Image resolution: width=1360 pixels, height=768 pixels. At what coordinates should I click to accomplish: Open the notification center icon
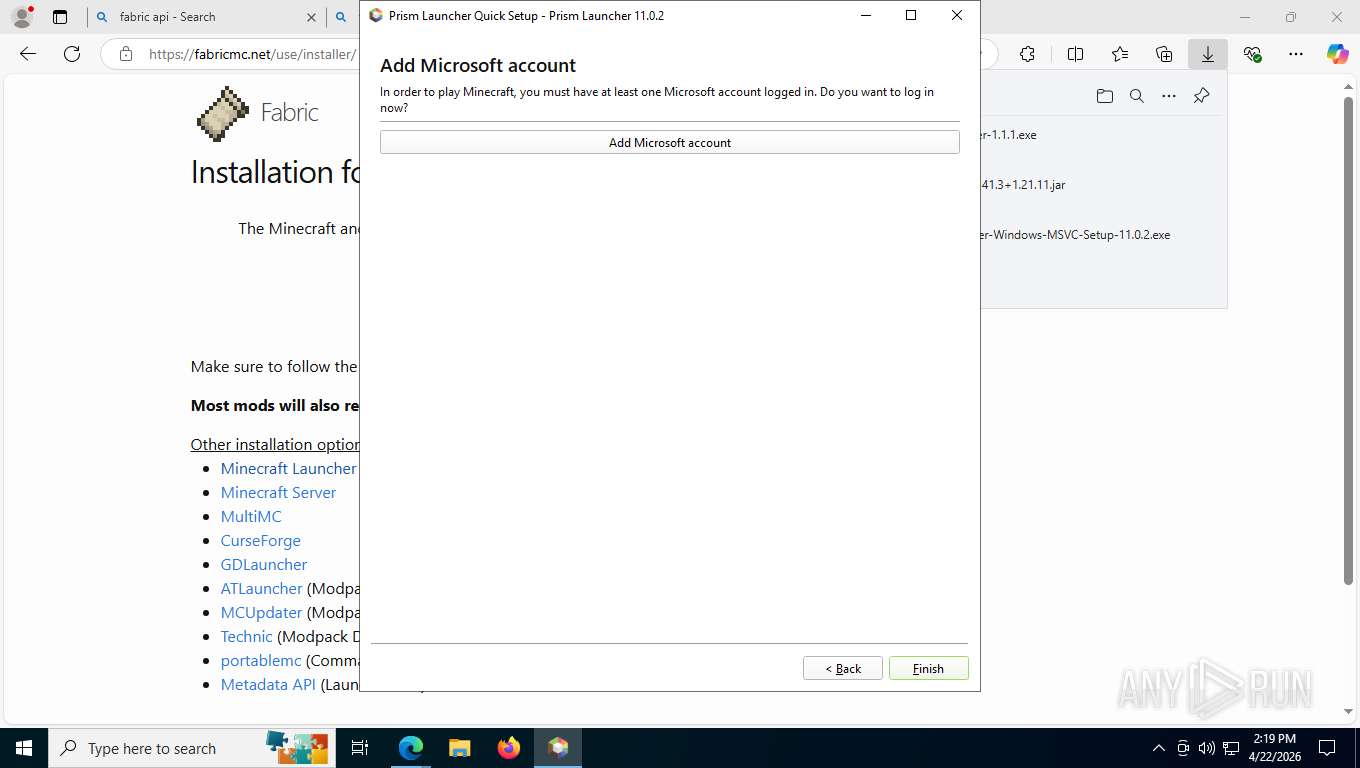[1327, 748]
